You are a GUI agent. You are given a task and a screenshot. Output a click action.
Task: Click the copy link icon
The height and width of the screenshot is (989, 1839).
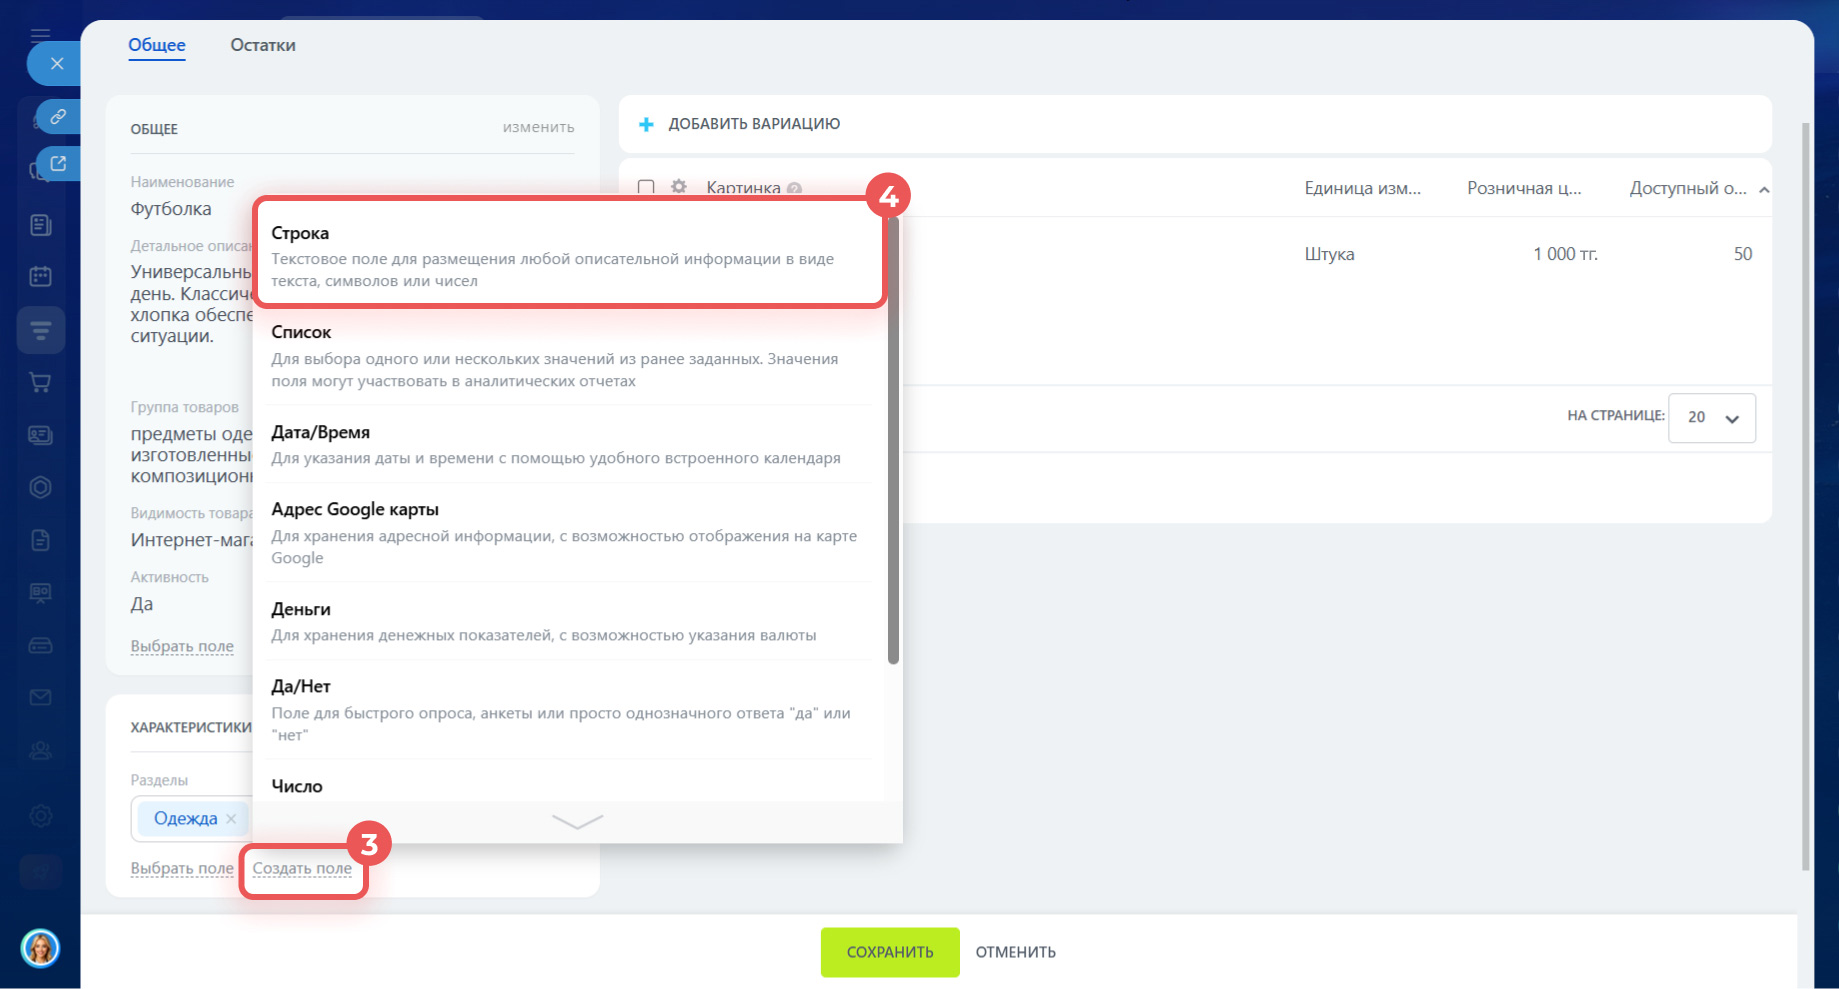58,117
